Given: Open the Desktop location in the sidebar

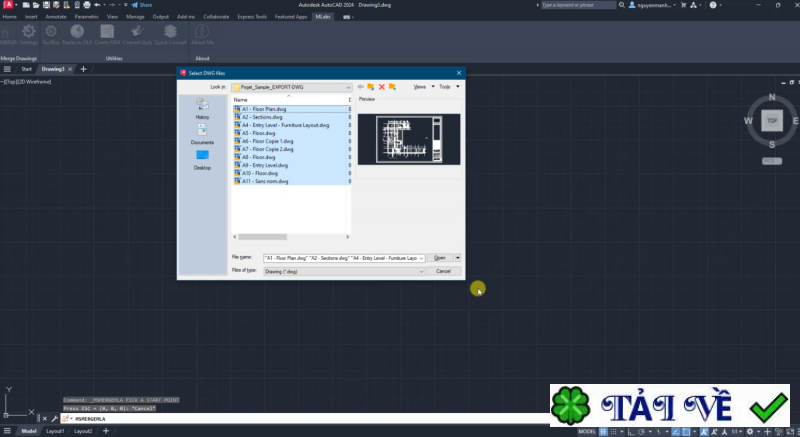Looking at the screenshot, I should [x=202, y=159].
